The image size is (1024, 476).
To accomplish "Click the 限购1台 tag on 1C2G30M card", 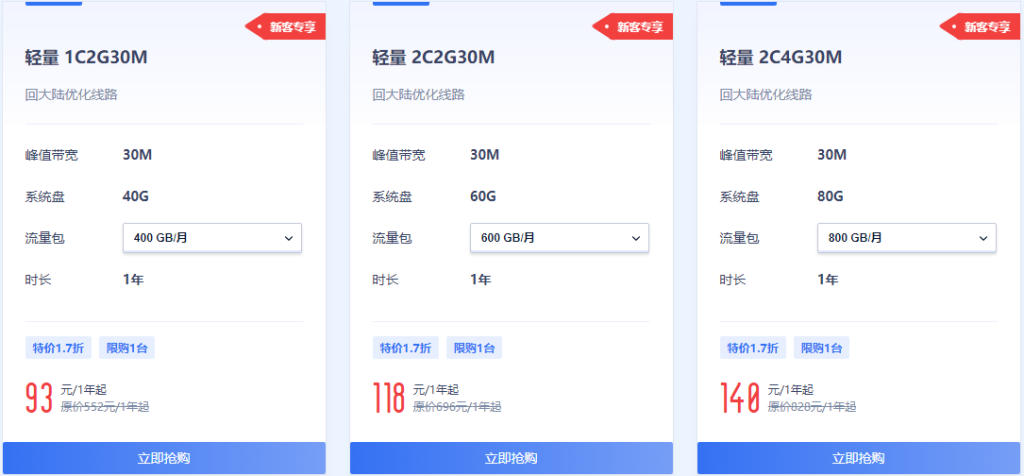I will click(127, 348).
